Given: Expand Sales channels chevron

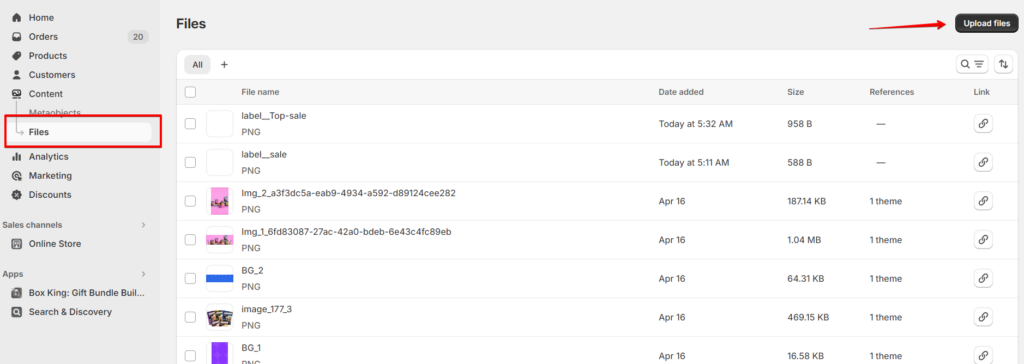Looking at the screenshot, I should 144,225.
